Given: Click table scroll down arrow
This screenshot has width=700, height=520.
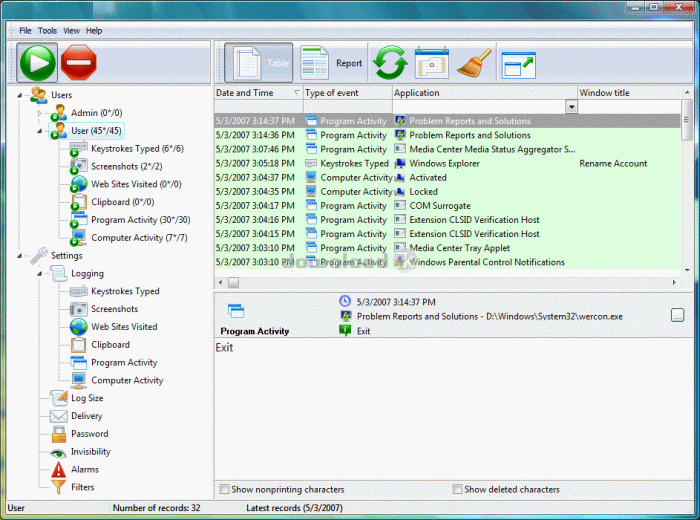Looking at the screenshot, I should coord(687,270).
